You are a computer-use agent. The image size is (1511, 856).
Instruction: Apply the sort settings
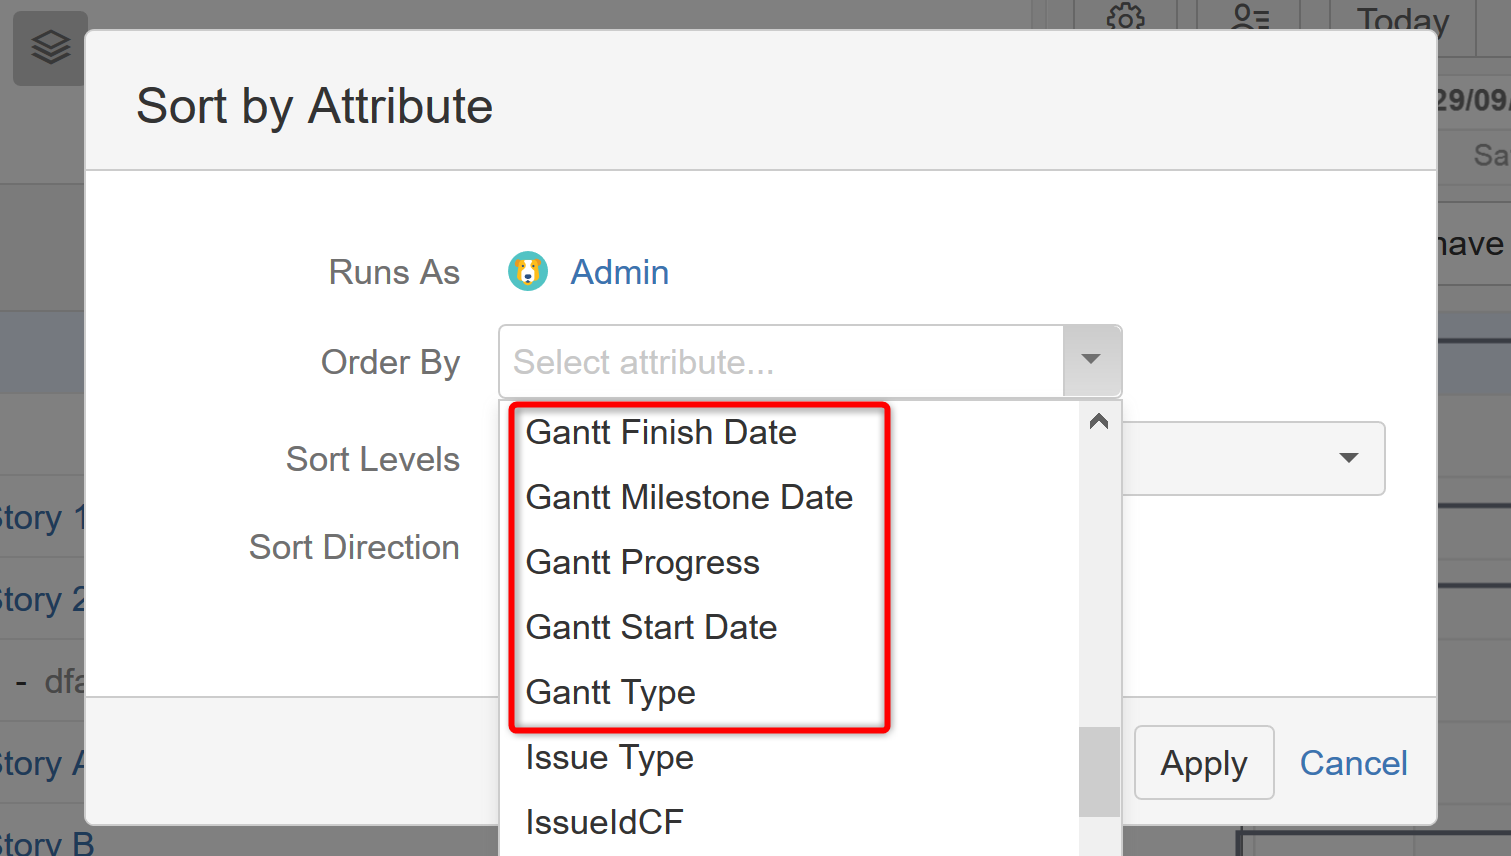coord(1204,762)
